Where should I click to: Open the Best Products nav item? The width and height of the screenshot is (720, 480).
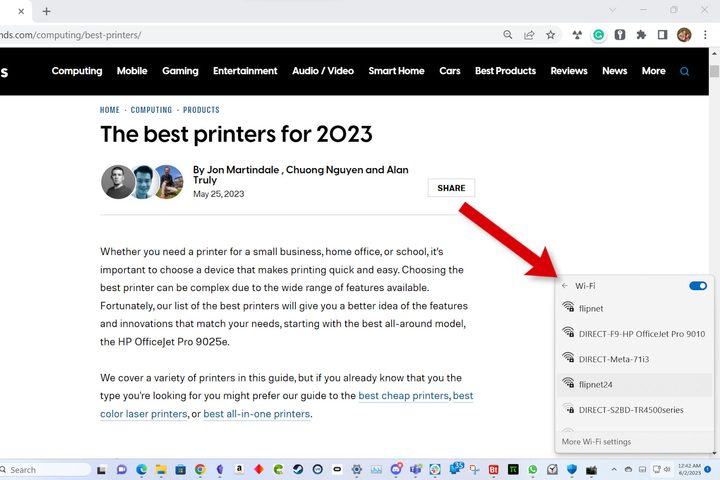505,71
